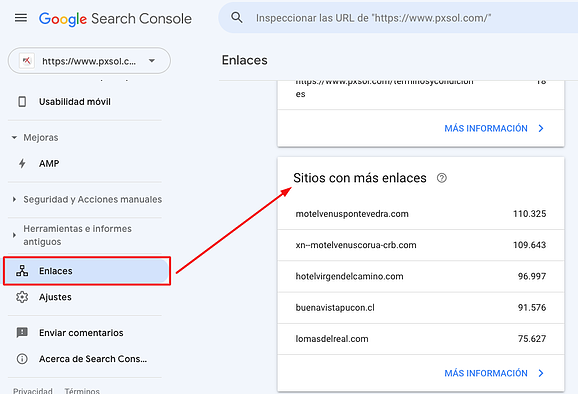Click help icon beside Sitios con más enlaces
This screenshot has height=394, width=578.
coord(442,178)
